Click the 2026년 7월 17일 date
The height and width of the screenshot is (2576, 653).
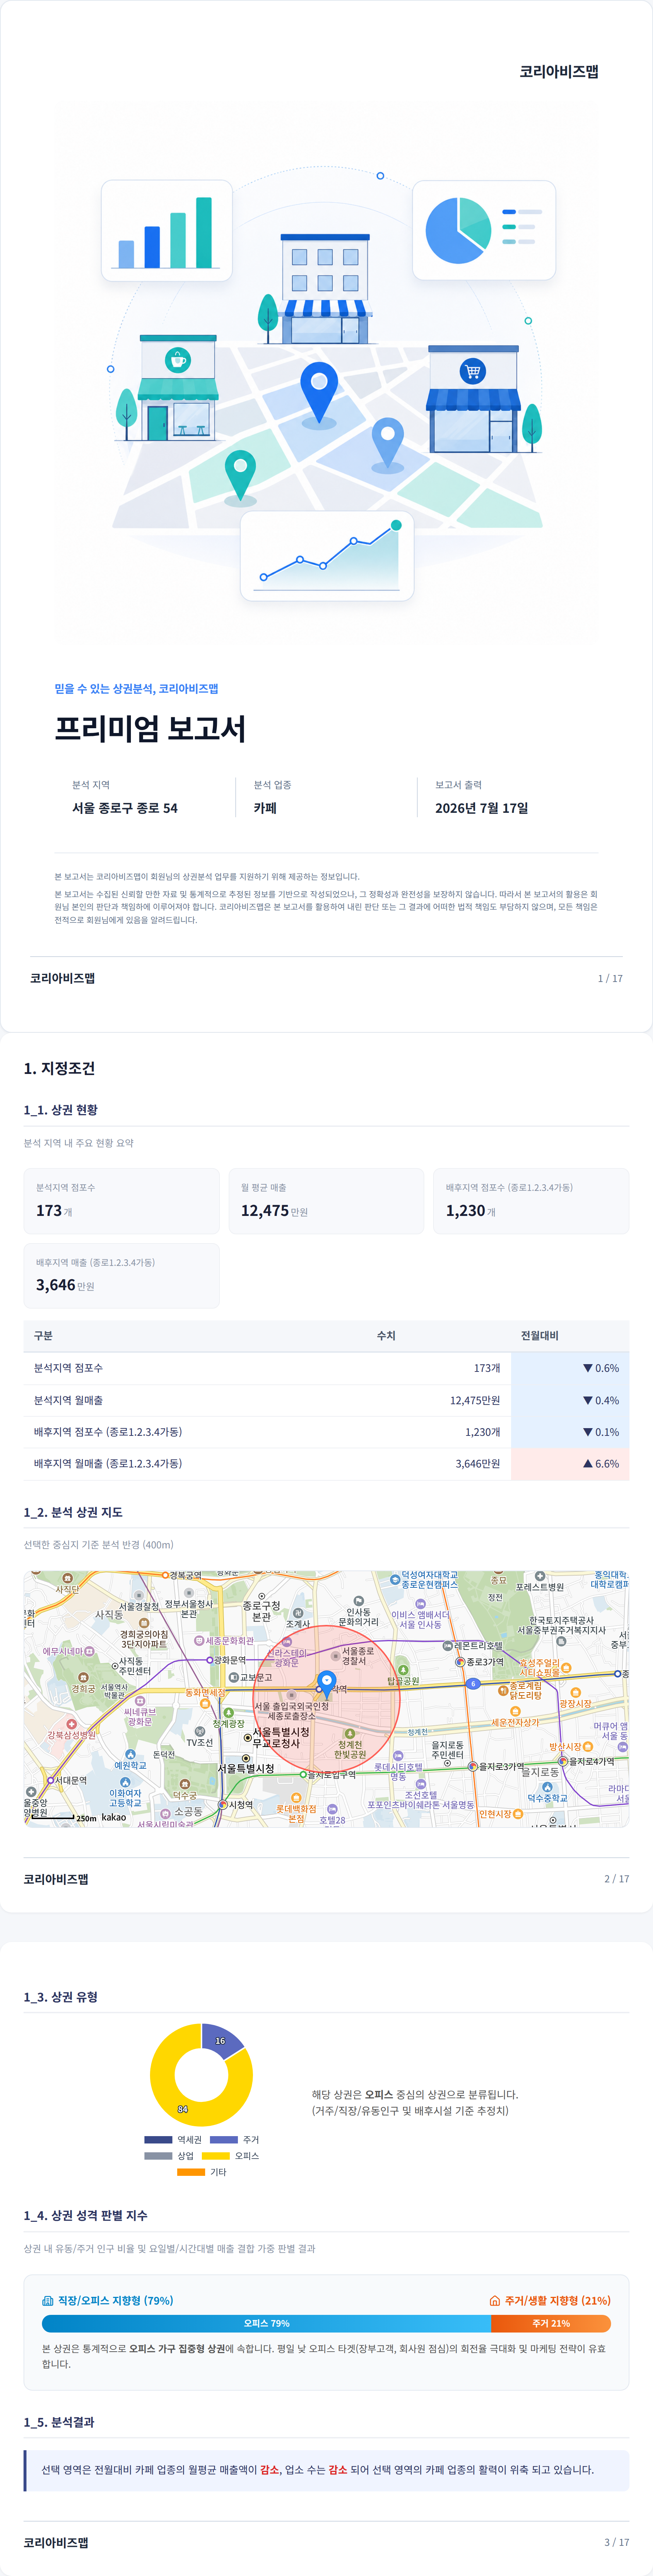482,808
